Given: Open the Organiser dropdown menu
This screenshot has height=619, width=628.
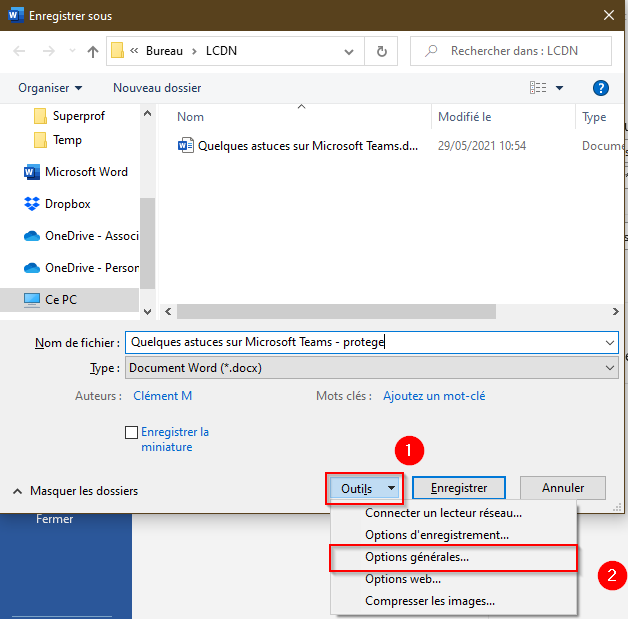Looking at the screenshot, I should coord(50,88).
